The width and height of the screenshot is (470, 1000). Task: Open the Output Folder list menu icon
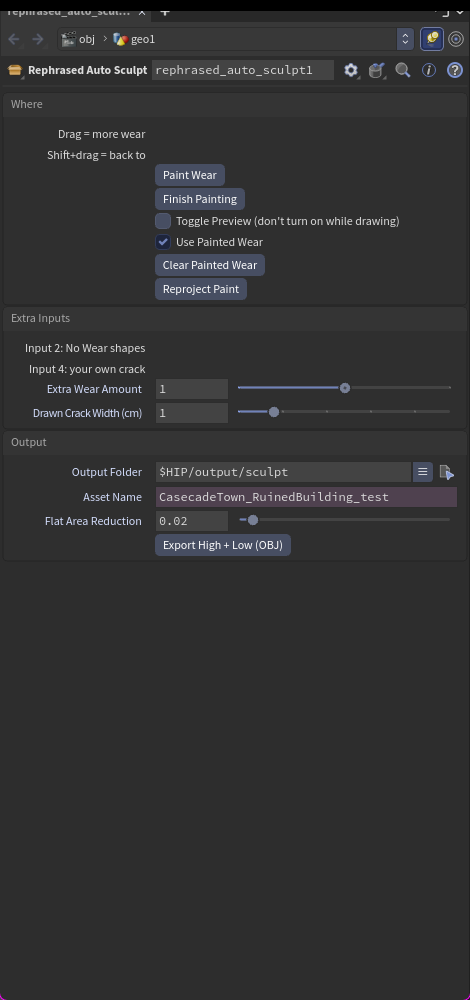pos(422,472)
